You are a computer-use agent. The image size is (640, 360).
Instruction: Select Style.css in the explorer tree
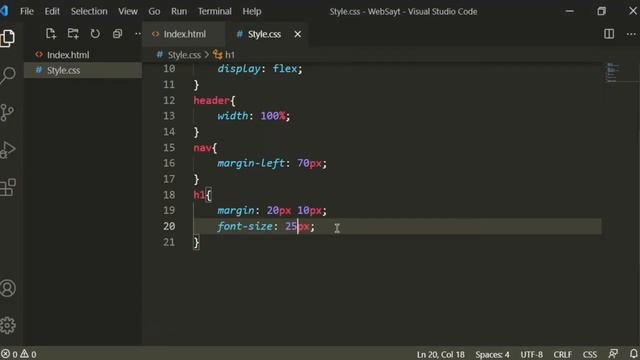click(83, 70)
